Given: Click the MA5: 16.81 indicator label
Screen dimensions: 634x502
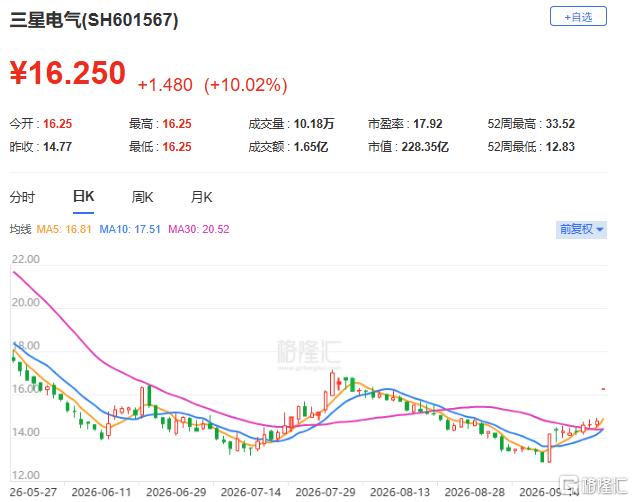Looking at the screenshot, I should pyautogui.click(x=64, y=229).
